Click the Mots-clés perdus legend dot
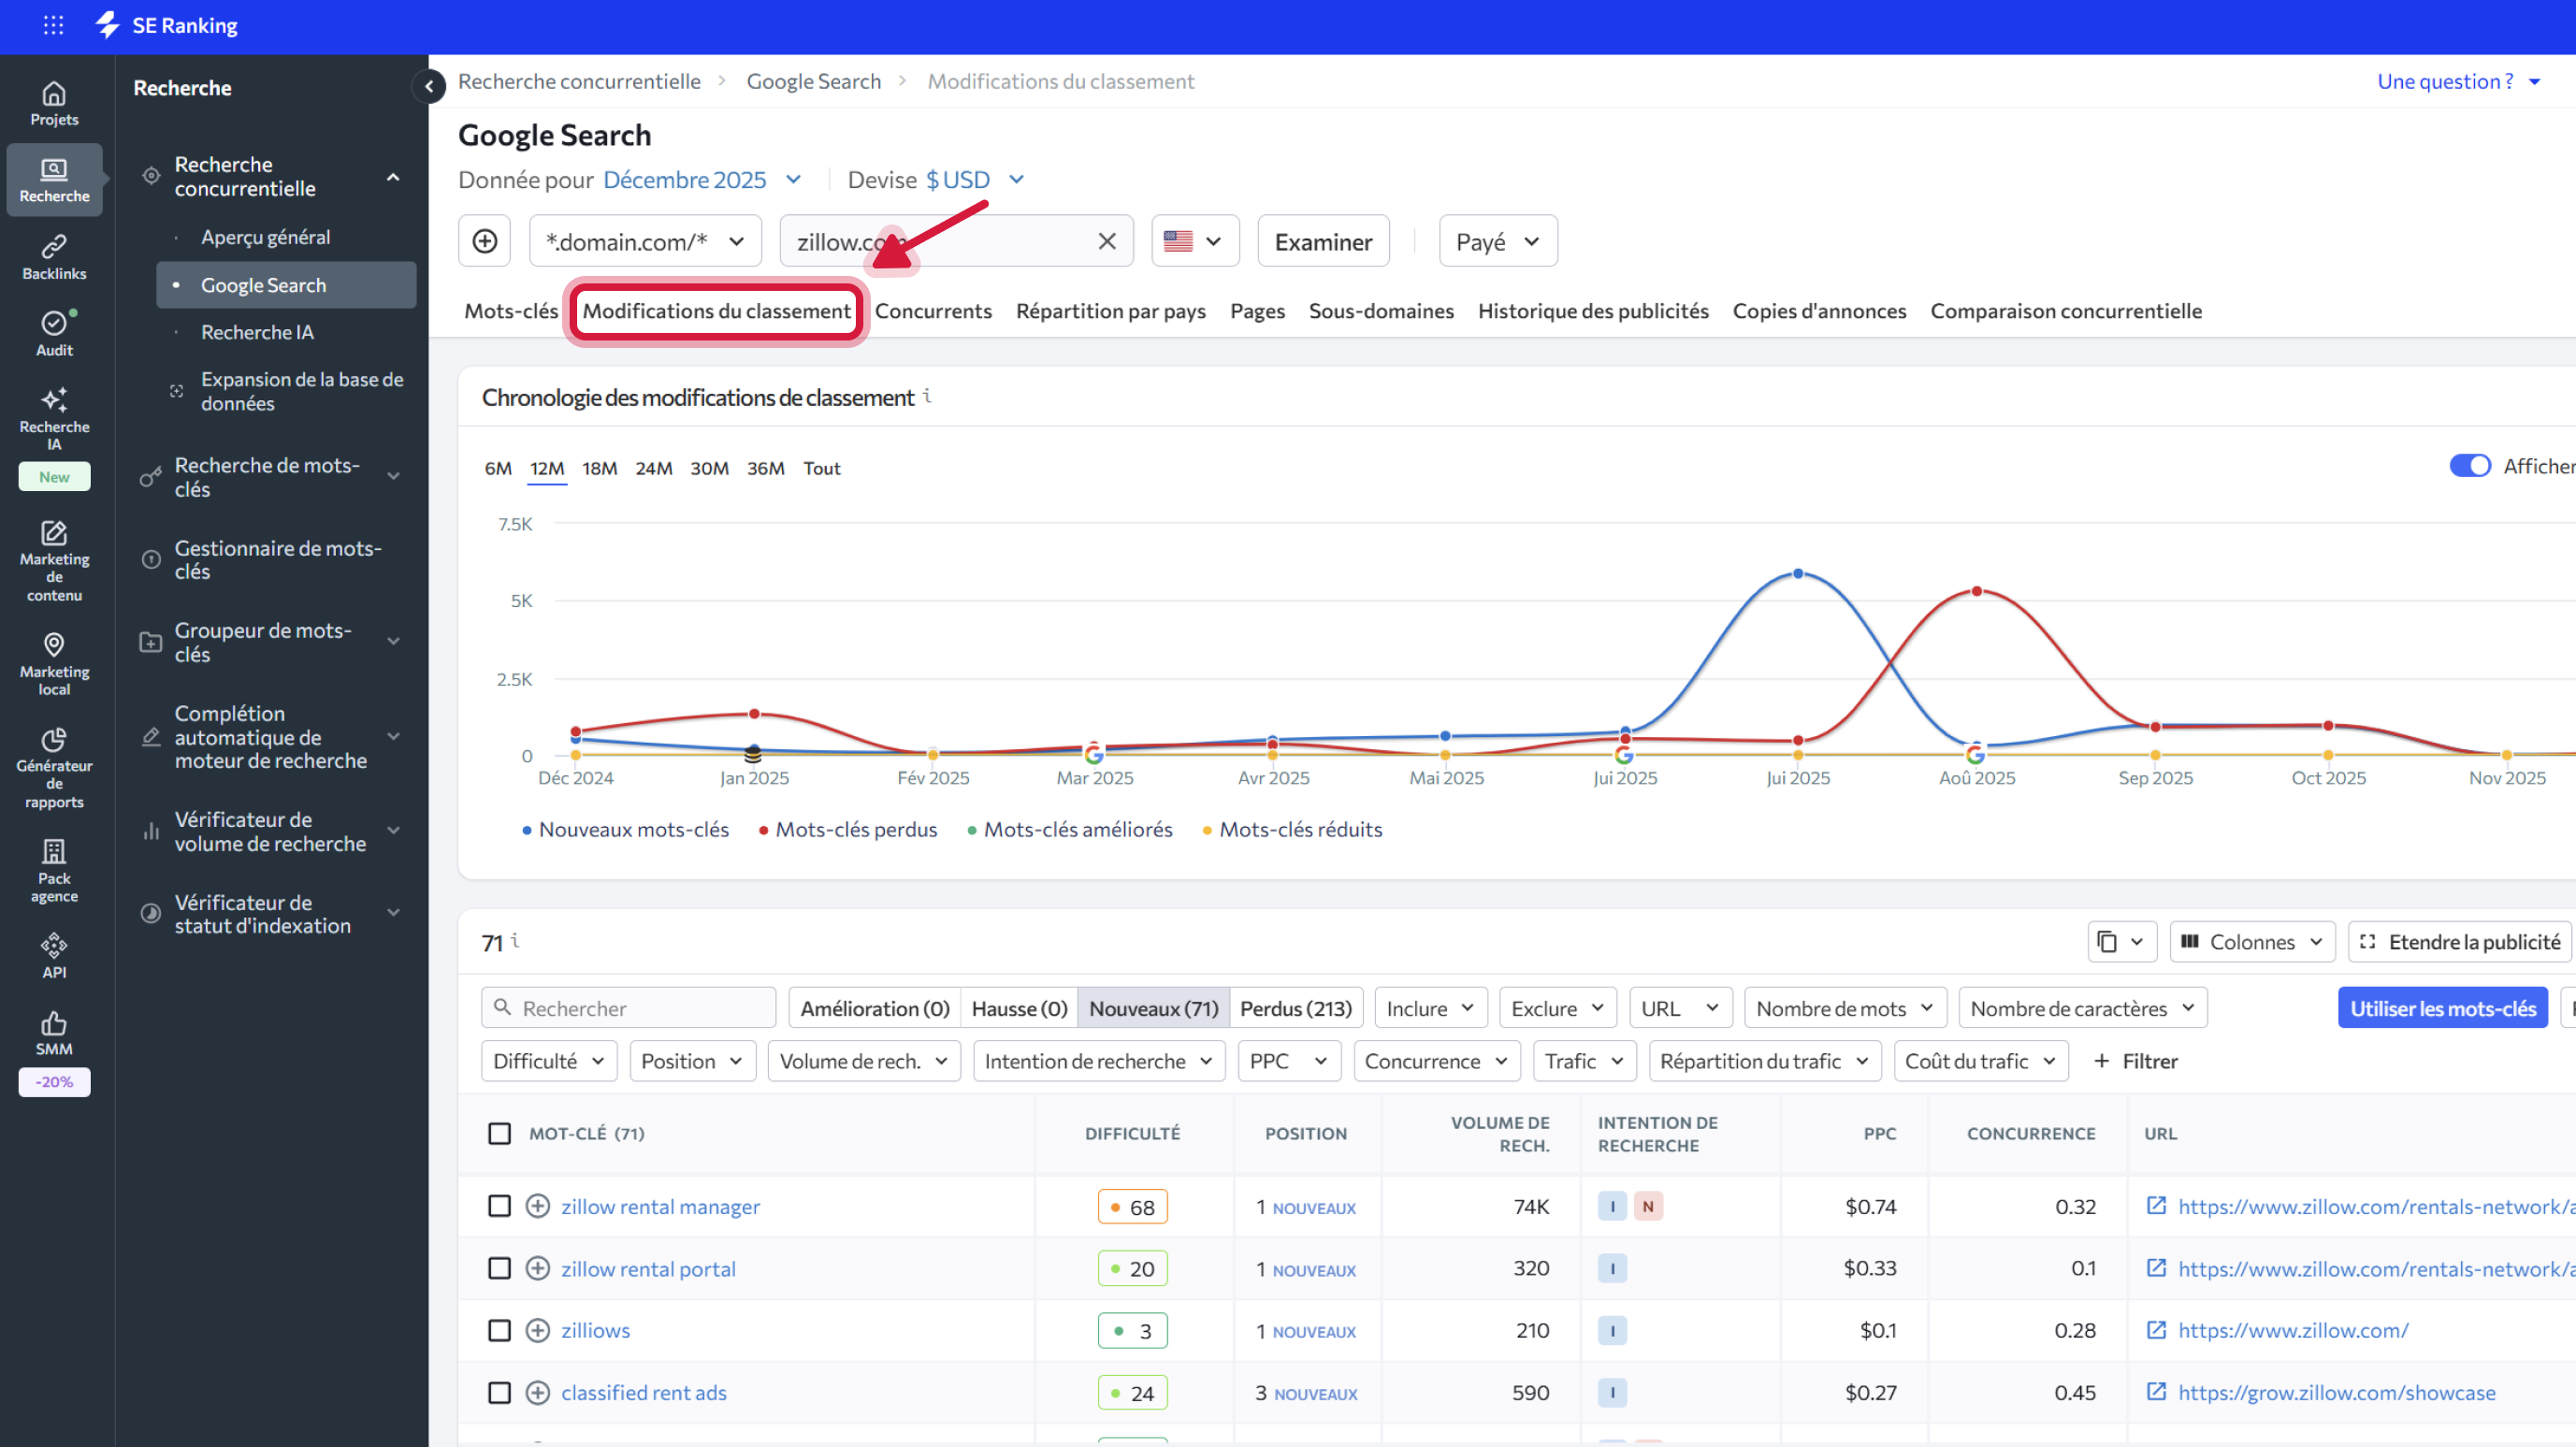The image size is (2576, 1447). pos(763,830)
